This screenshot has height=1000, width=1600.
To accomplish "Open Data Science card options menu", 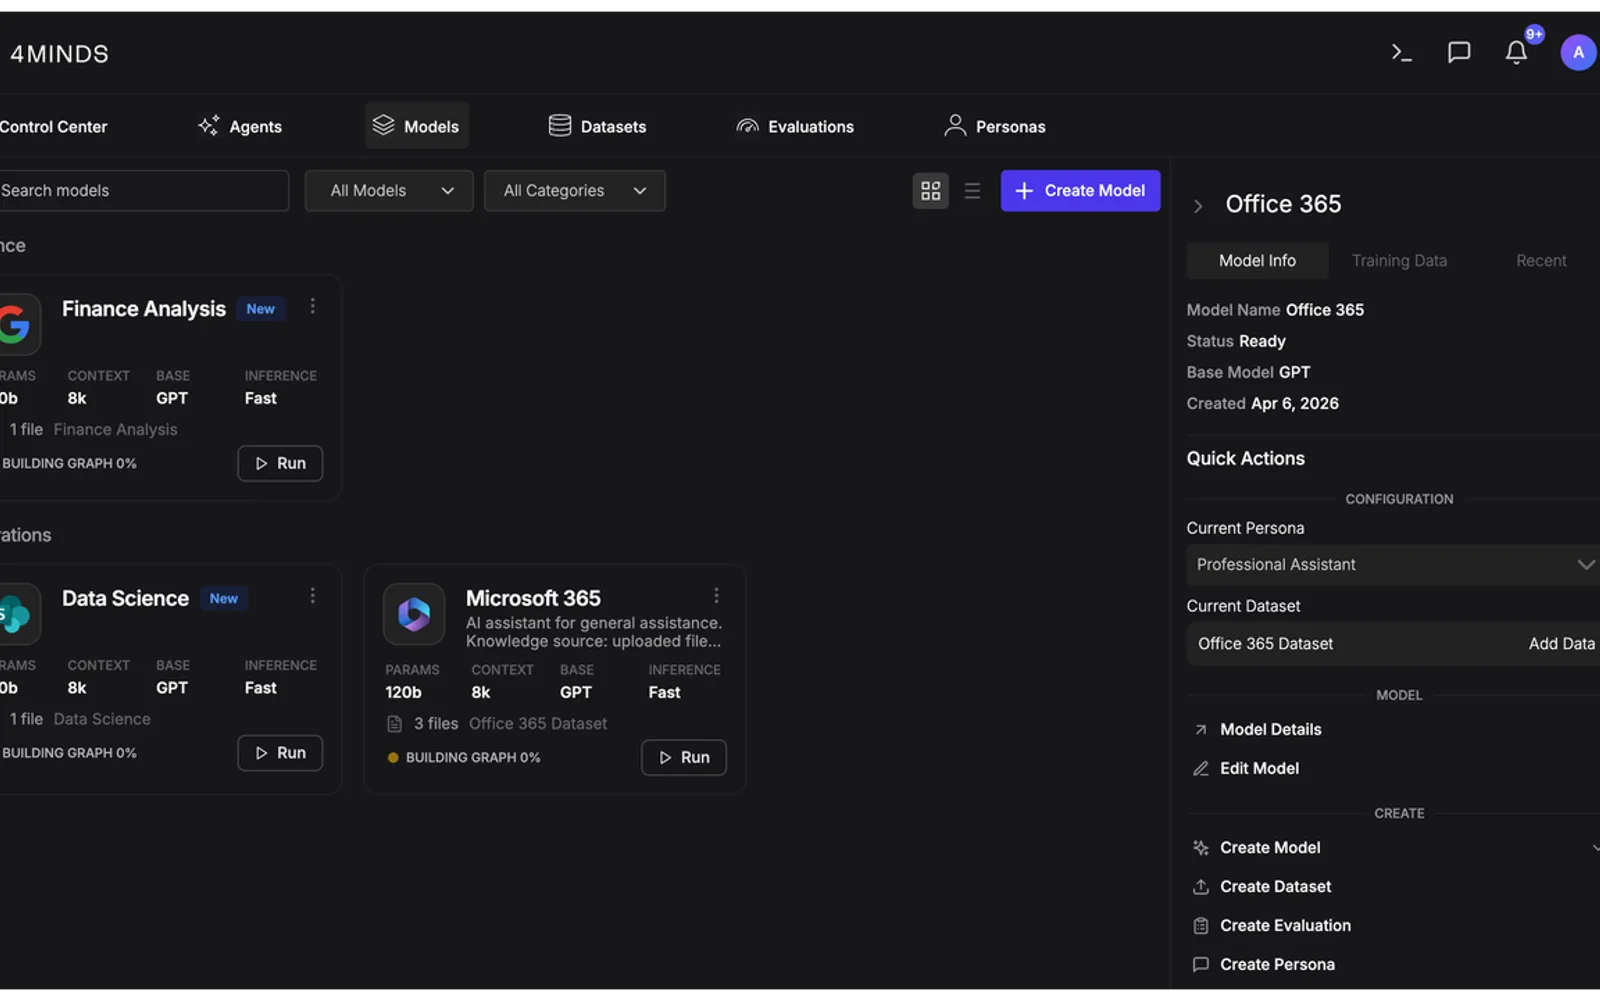I will [x=313, y=596].
